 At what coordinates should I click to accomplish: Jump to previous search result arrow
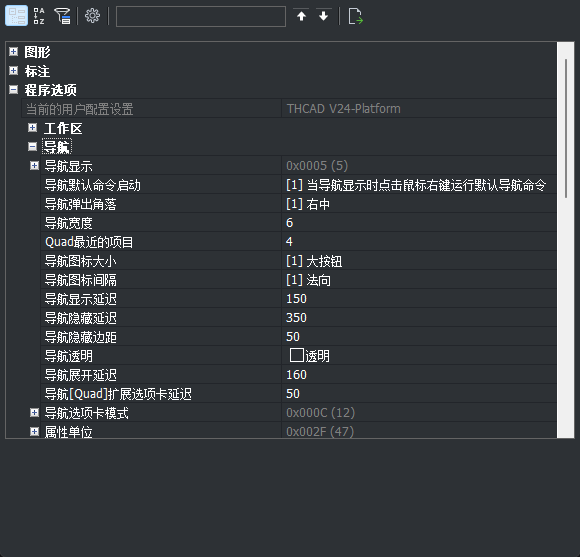pos(301,16)
